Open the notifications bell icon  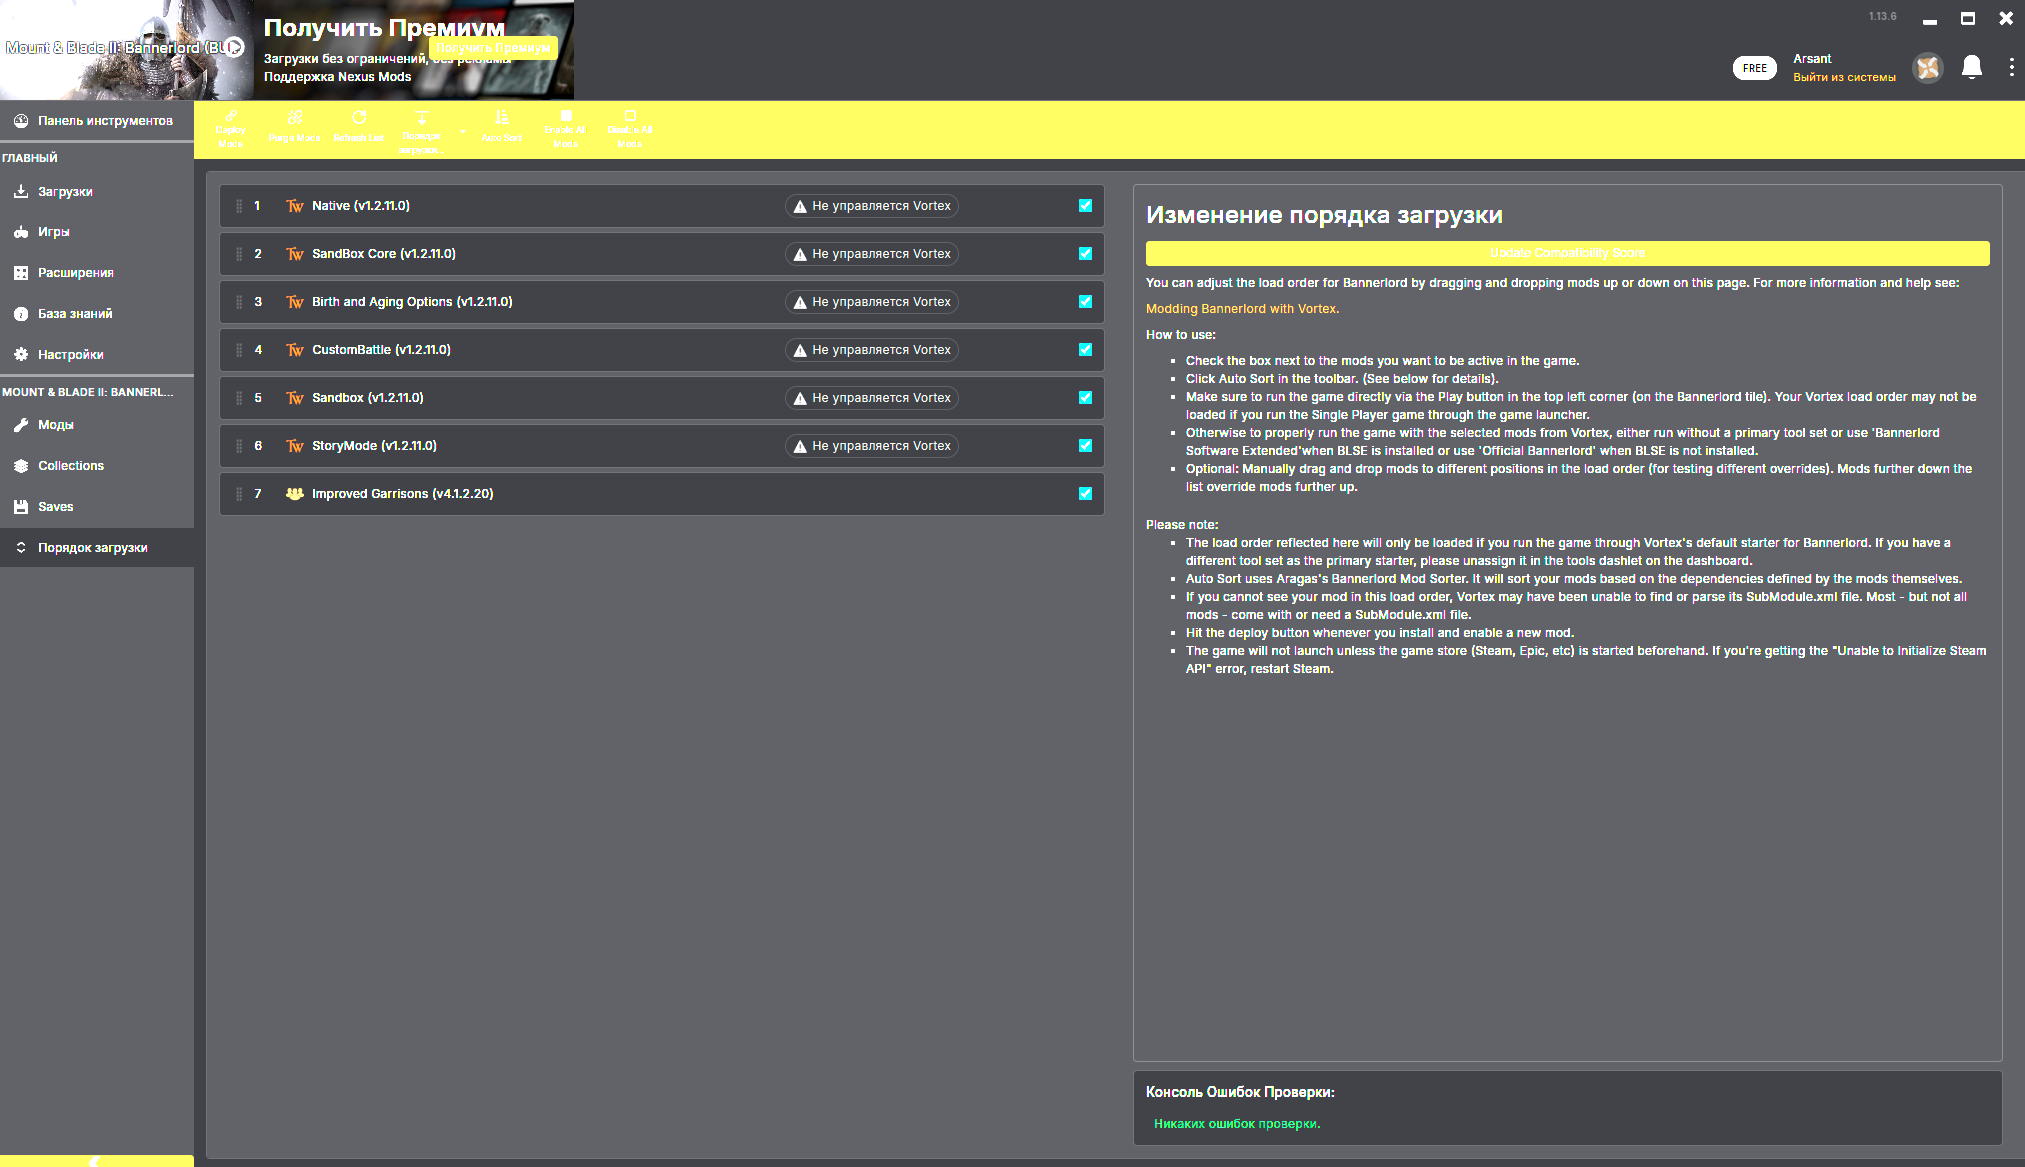coord(1971,67)
